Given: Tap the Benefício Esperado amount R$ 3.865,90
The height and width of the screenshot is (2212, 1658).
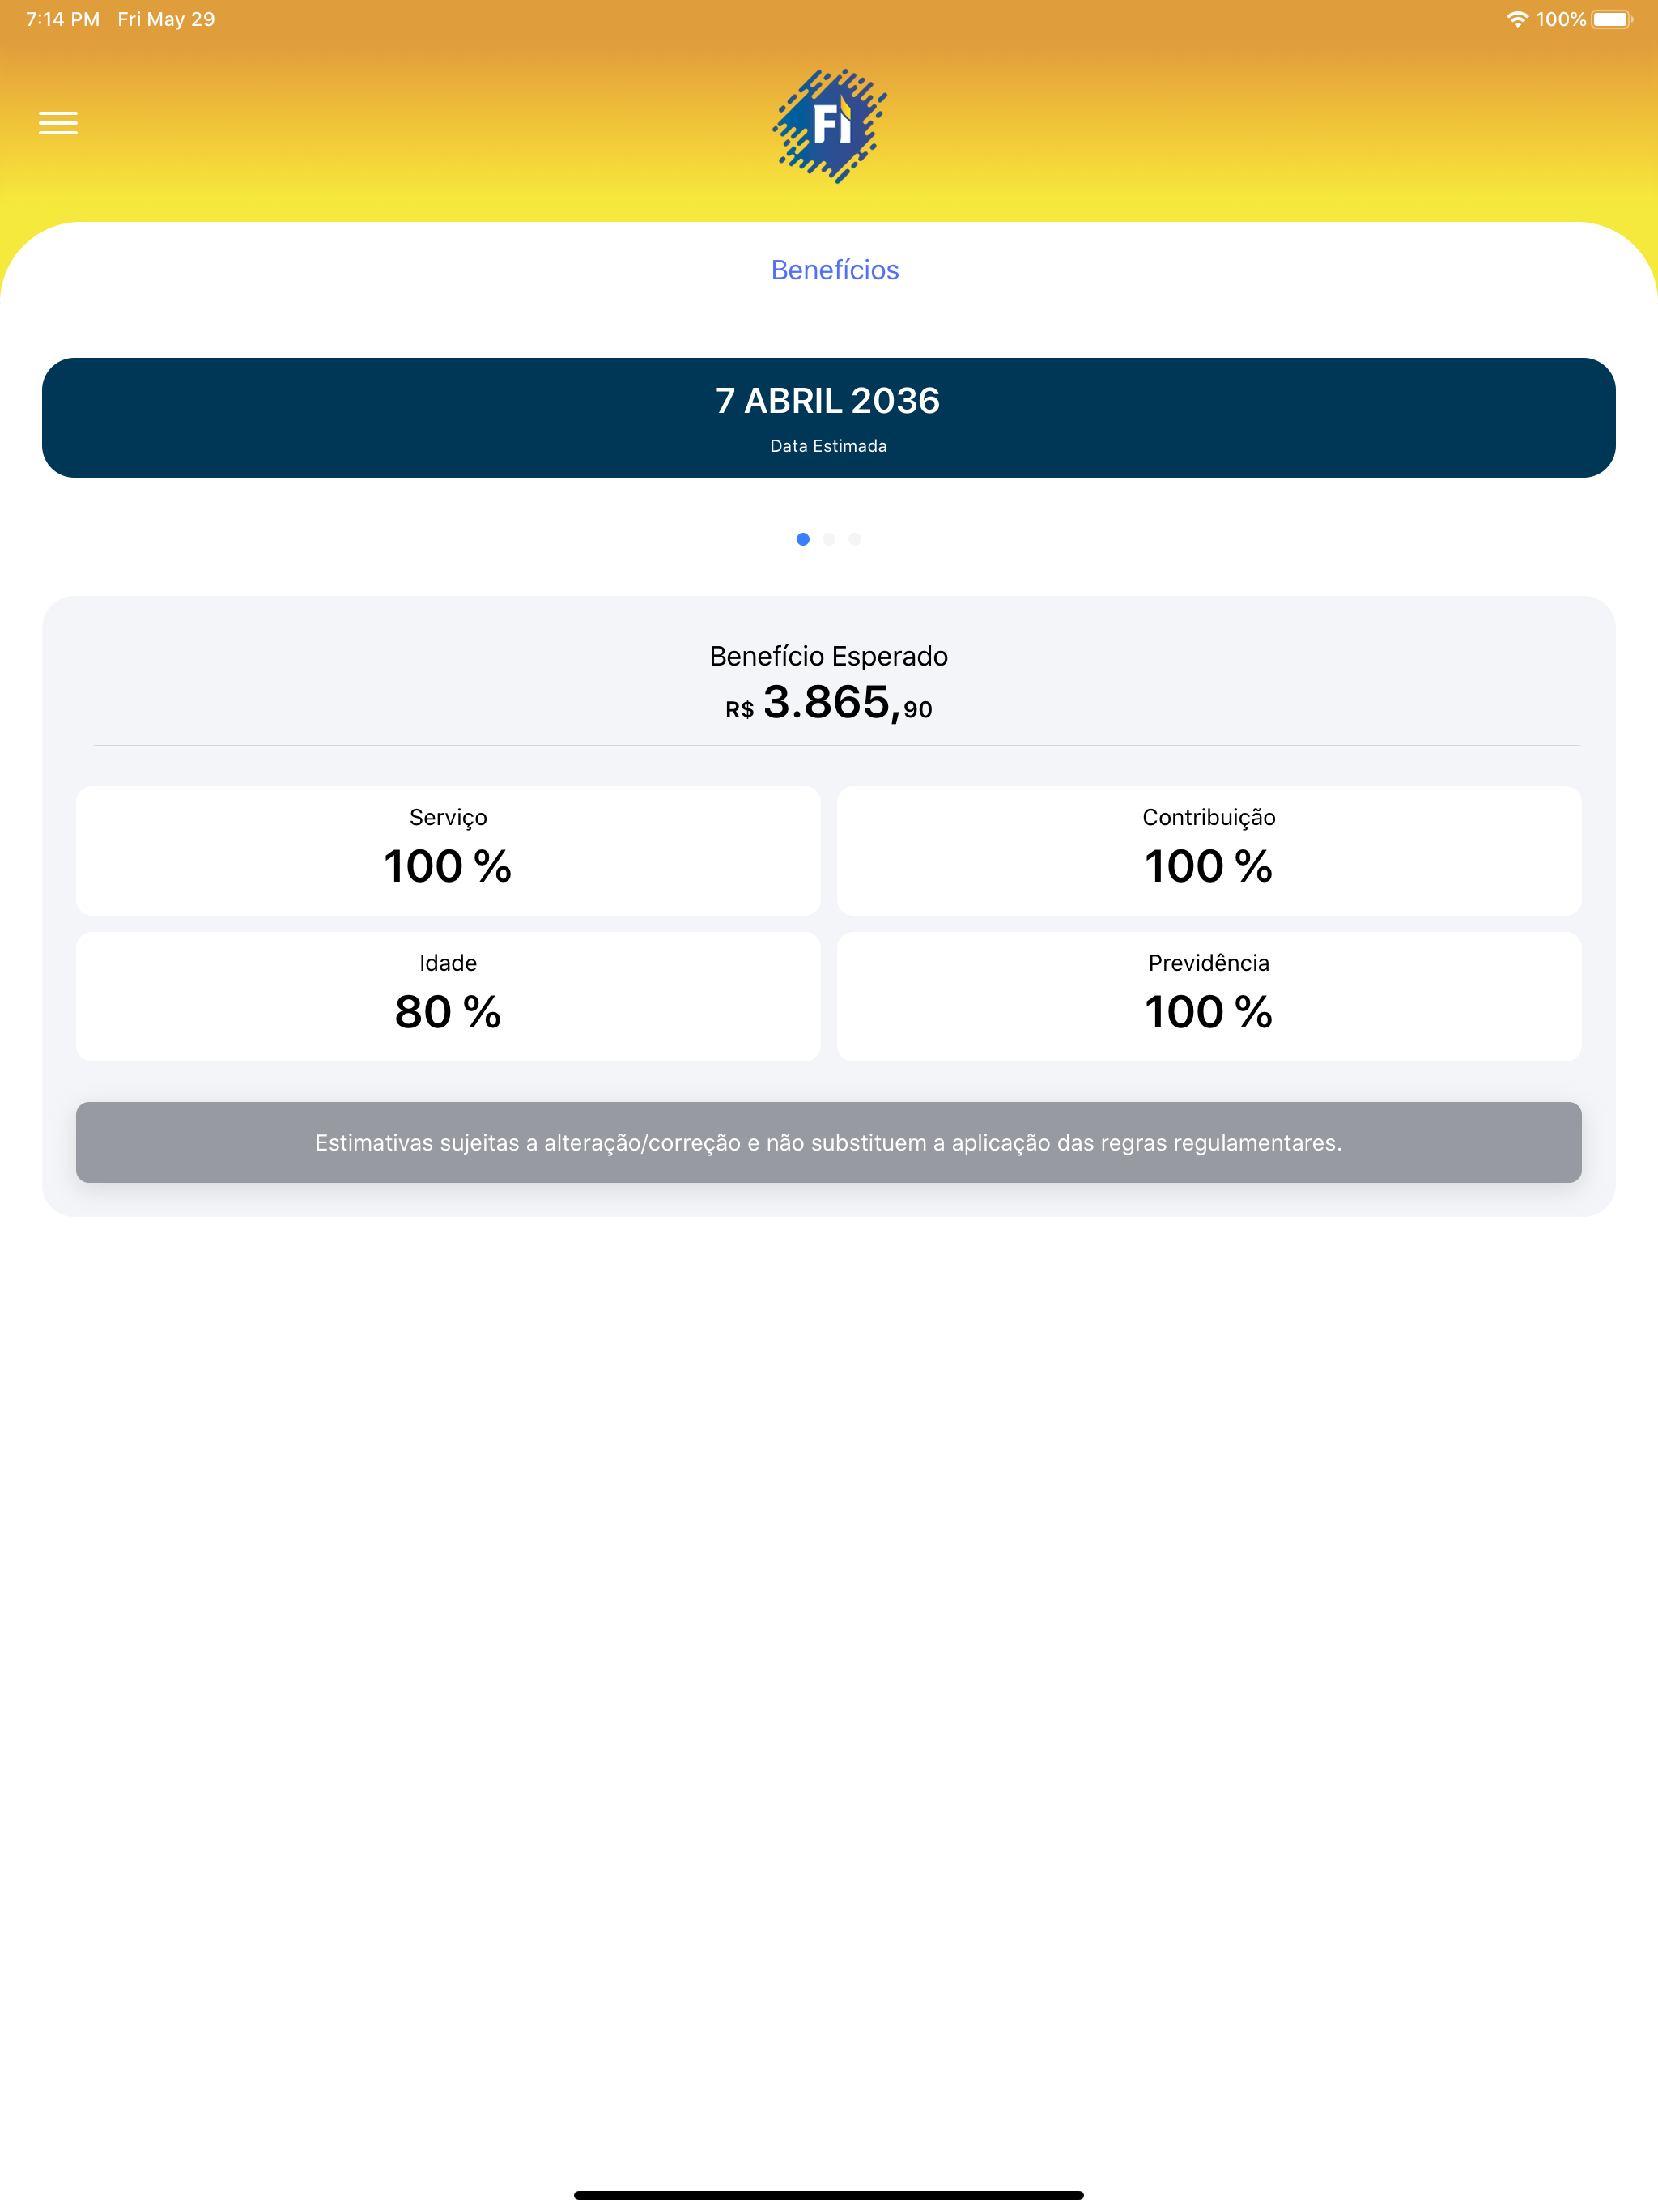Looking at the screenshot, I should [x=829, y=702].
